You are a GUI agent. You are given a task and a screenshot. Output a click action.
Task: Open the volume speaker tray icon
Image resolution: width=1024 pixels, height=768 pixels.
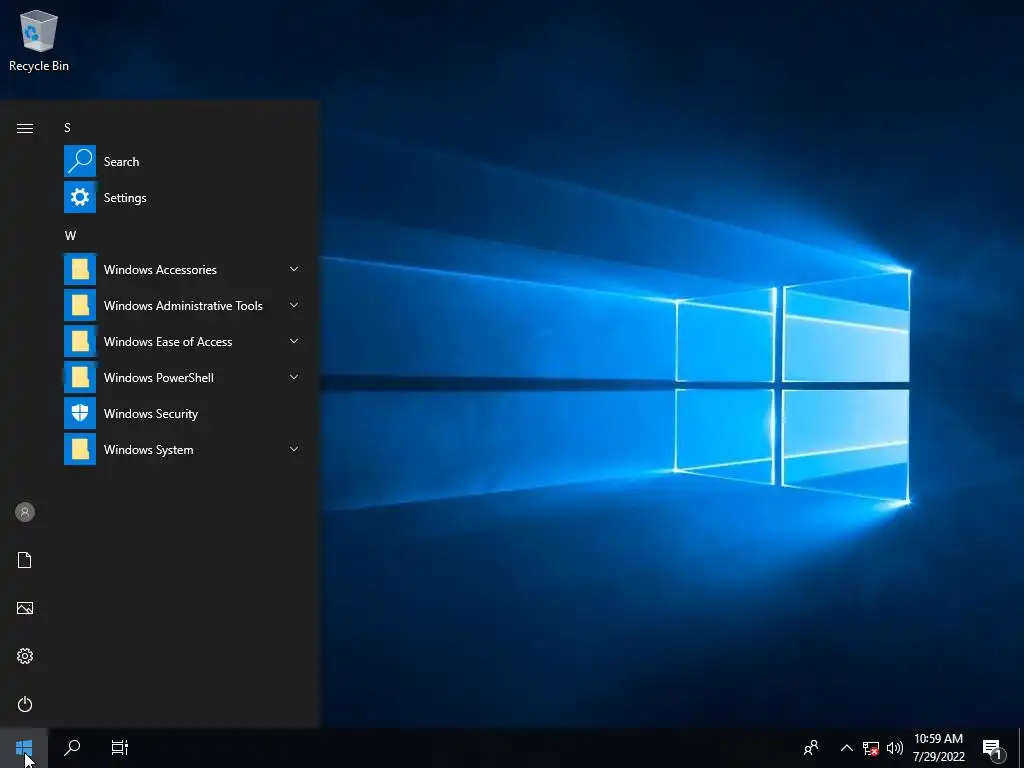coord(895,748)
